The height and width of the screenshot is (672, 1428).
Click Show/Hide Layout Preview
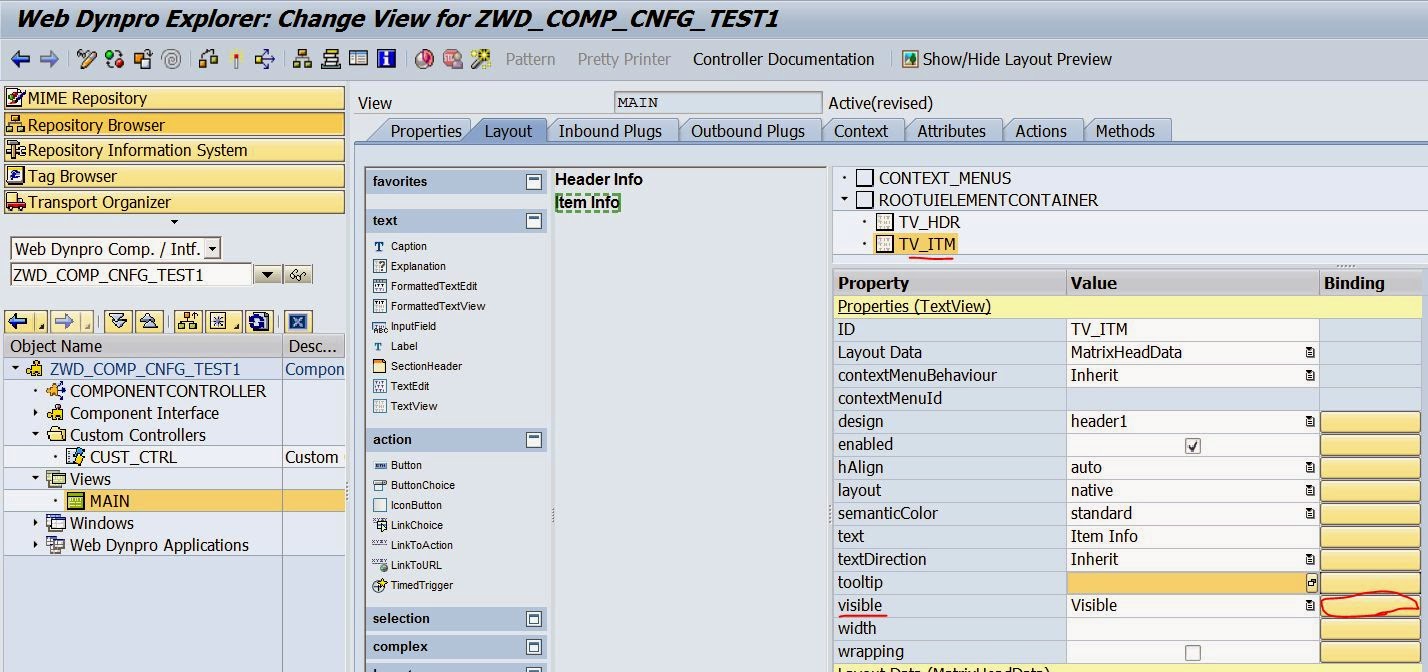coord(1006,60)
